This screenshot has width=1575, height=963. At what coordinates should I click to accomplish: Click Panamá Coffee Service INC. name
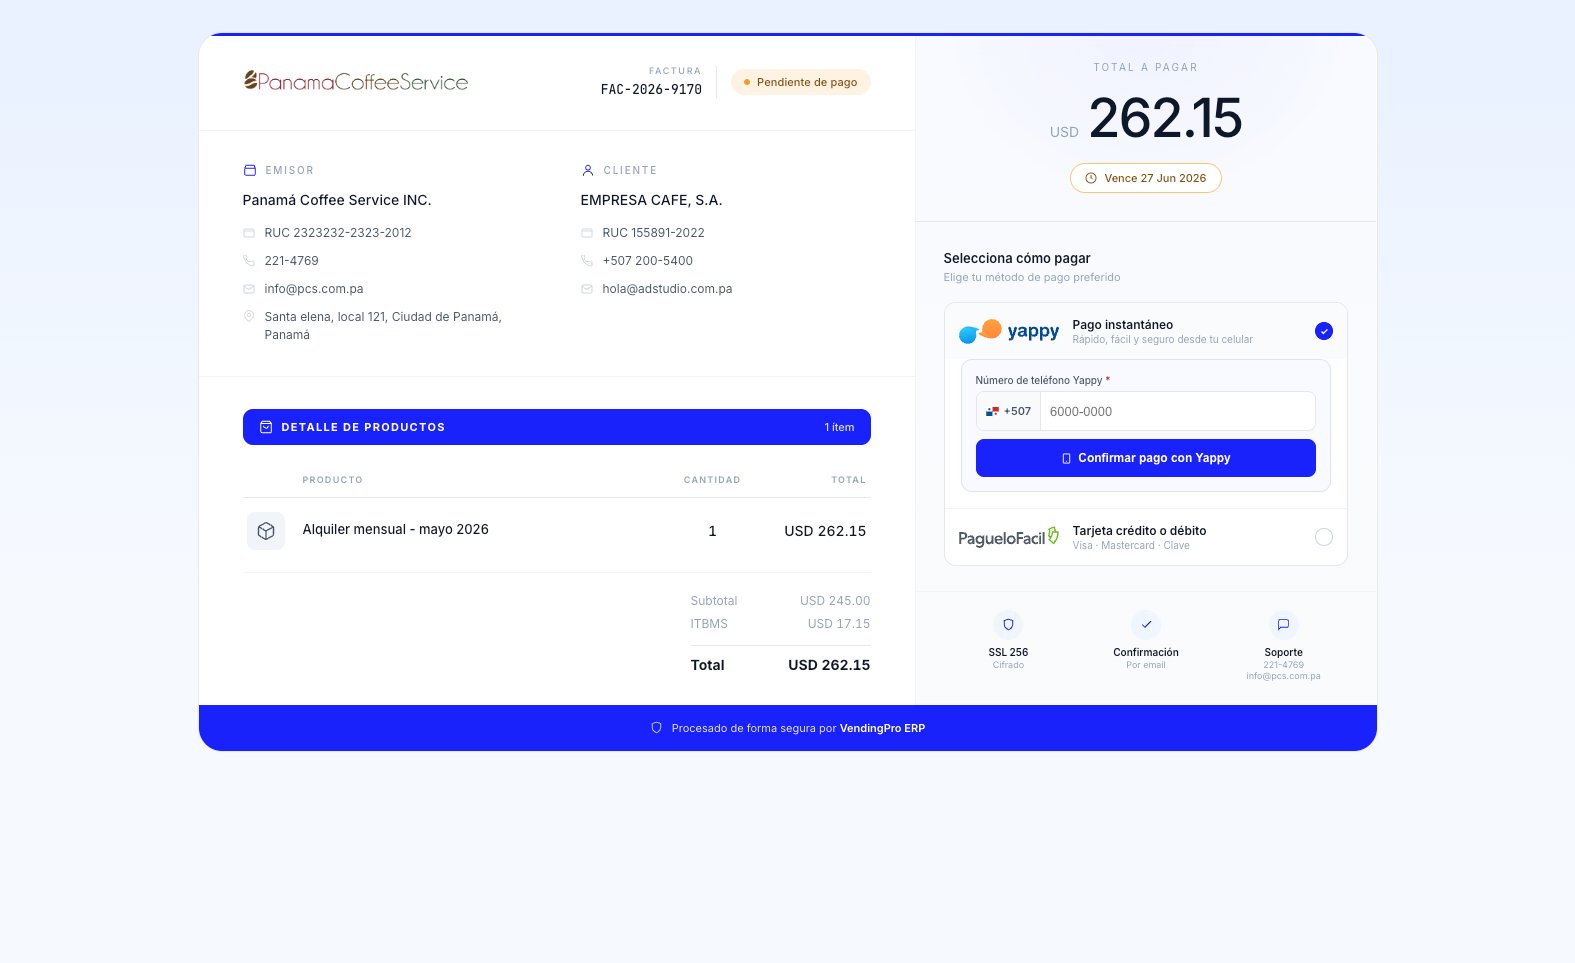337,200
